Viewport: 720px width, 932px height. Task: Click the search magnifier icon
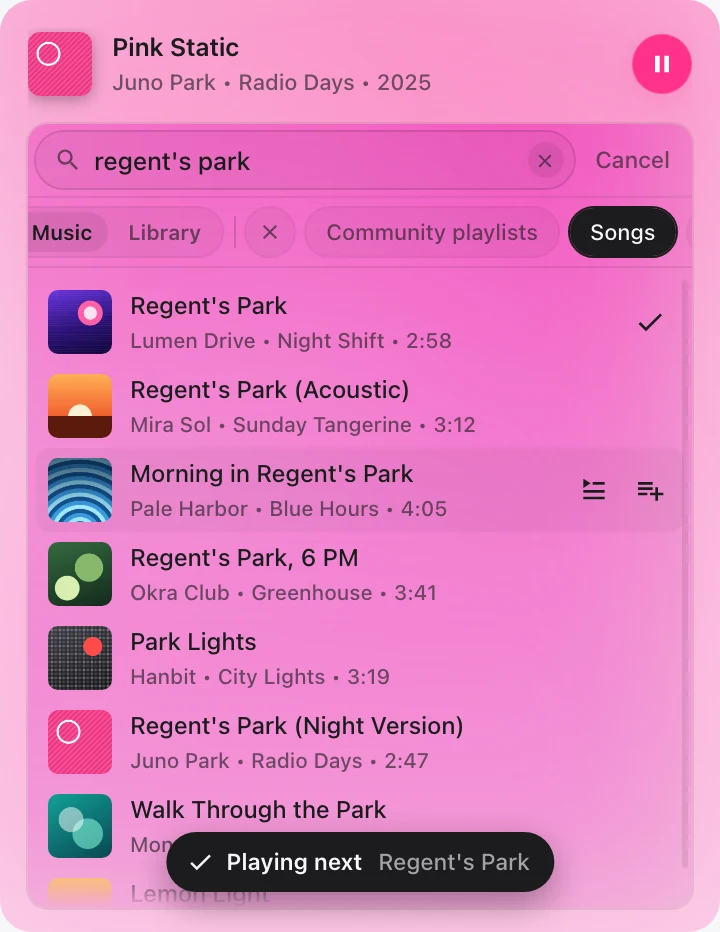coord(67,160)
